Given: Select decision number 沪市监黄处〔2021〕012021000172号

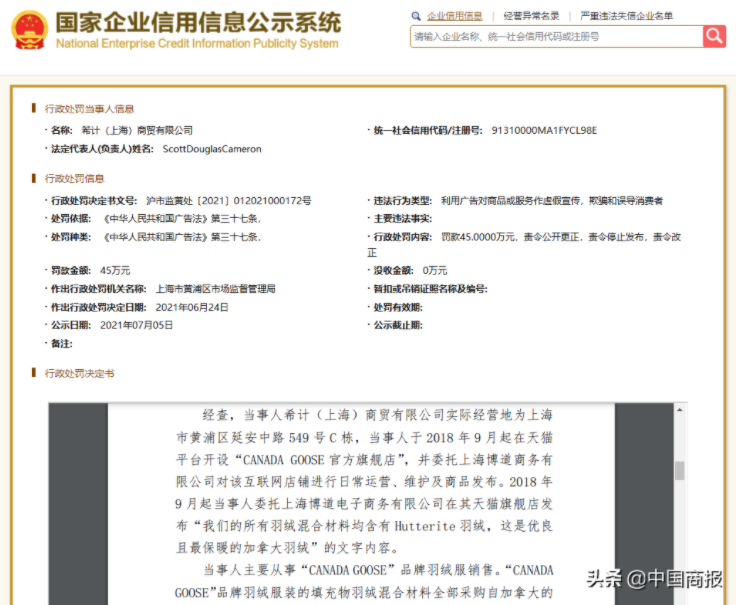Looking at the screenshot, I should pos(229,201).
